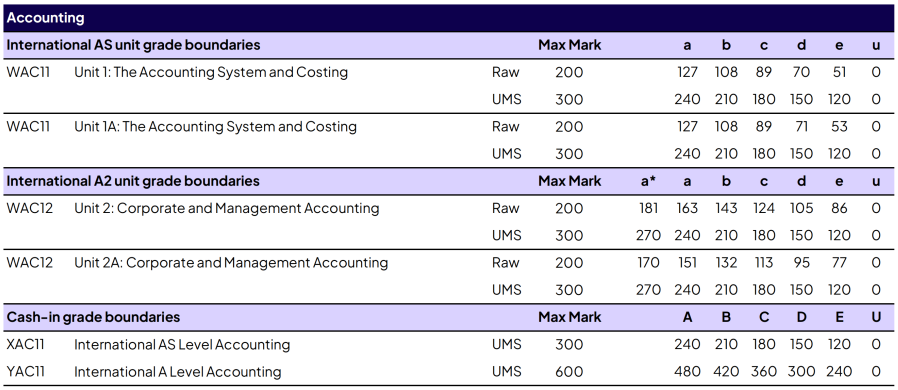Select Unit 1A: The Accounting System and Costing
Image resolution: width=898 pixels, height=390 pixels.
coord(215,127)
